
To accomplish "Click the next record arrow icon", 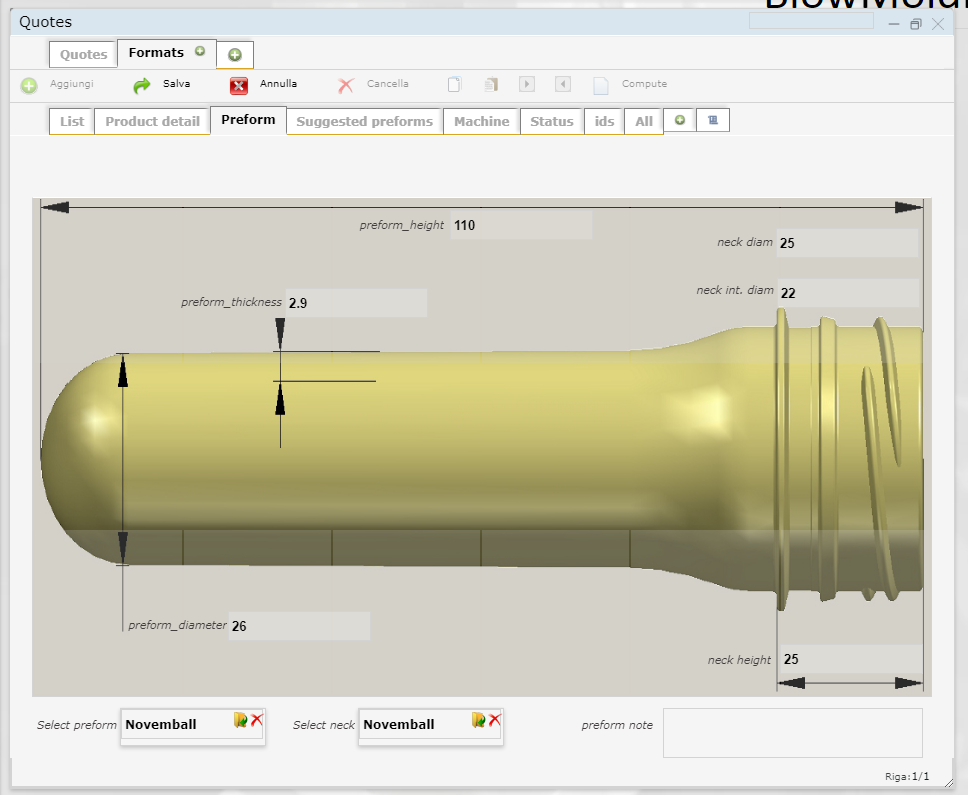I will [x=527, y=85].
